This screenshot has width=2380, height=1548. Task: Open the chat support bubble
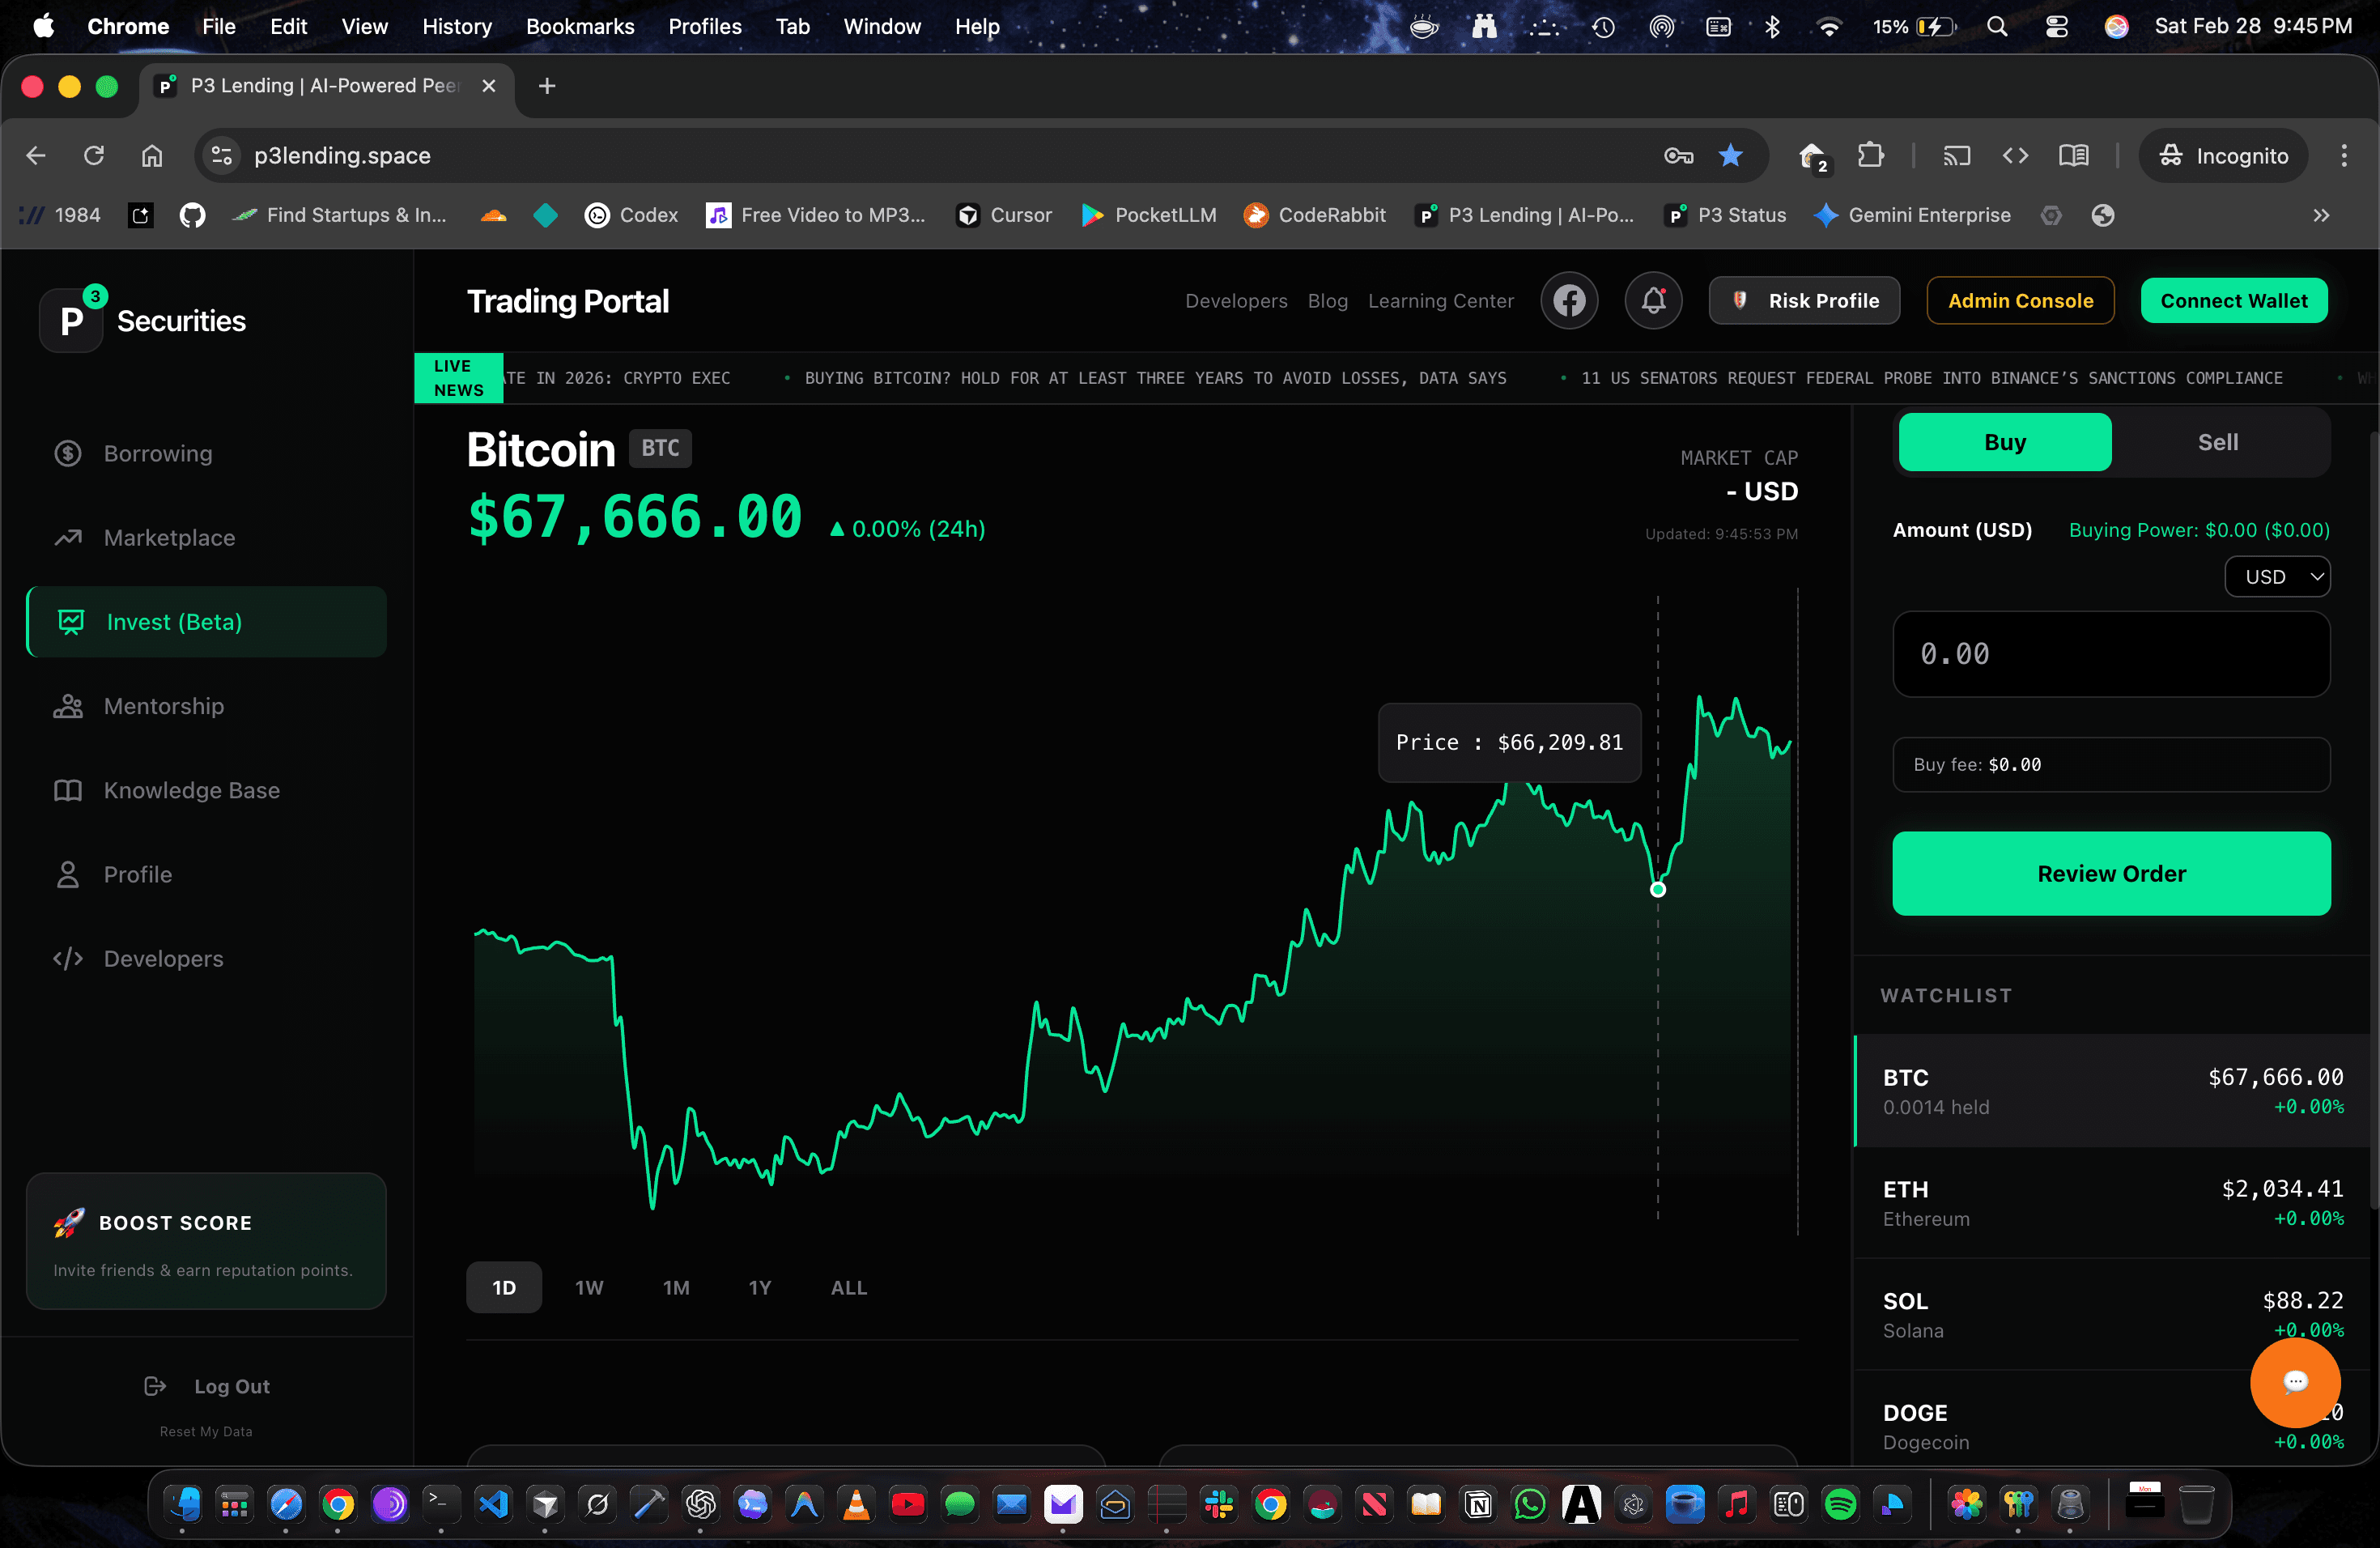[2294, 1383]
